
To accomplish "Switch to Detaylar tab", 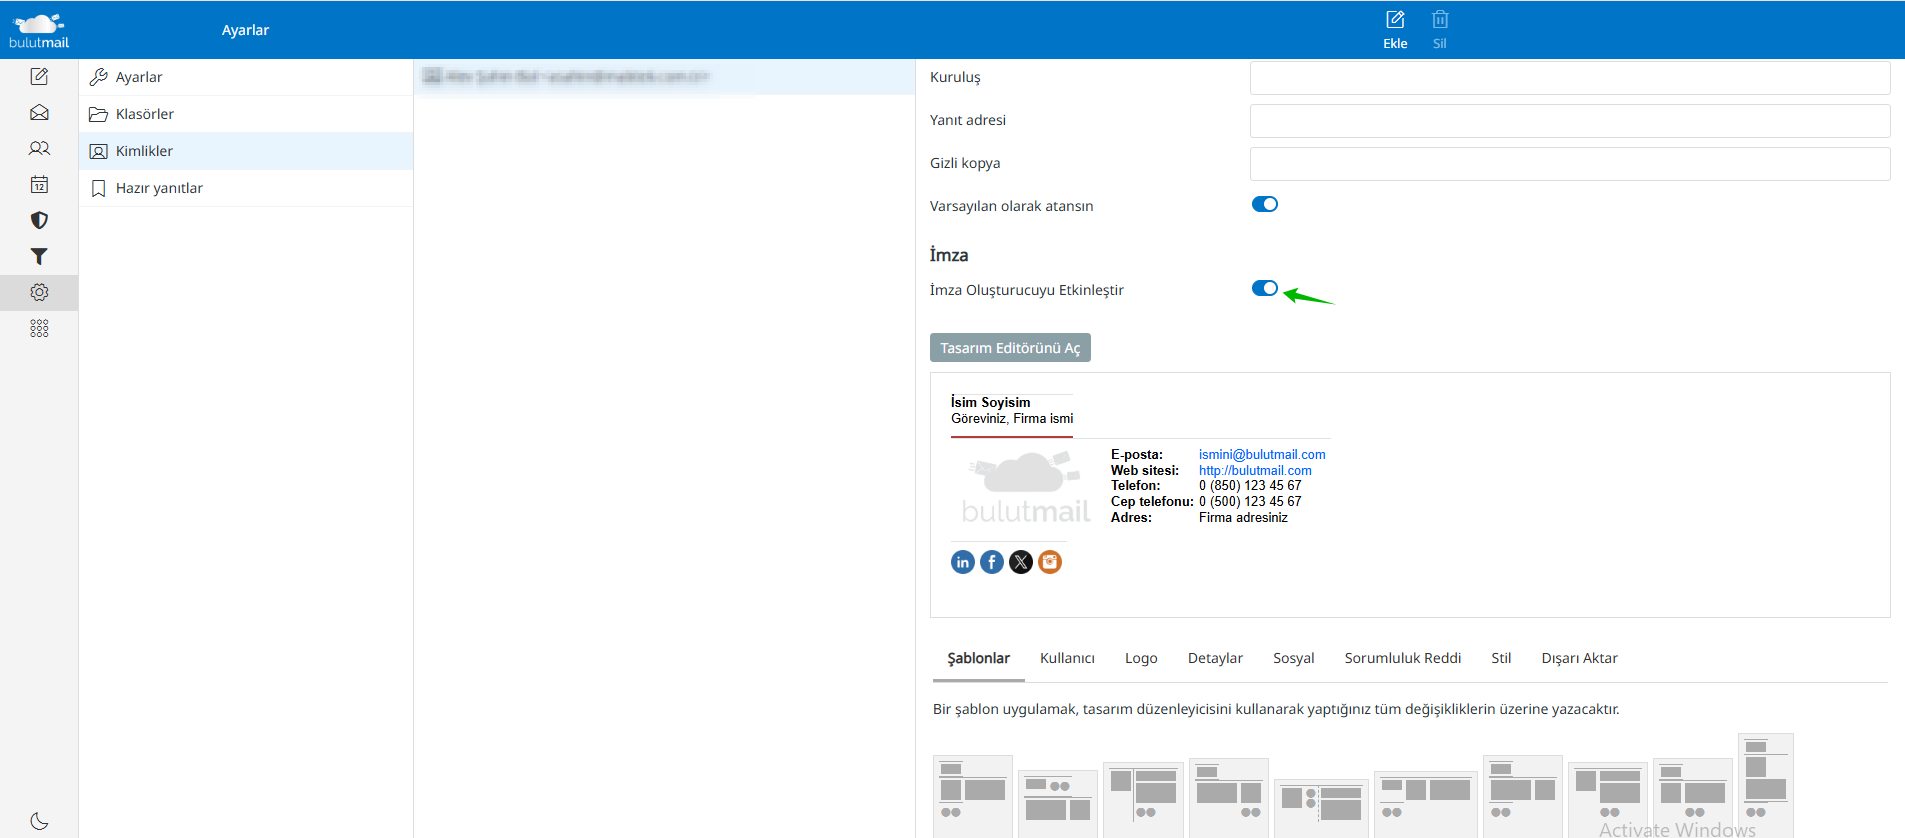I will (1215, 658).
